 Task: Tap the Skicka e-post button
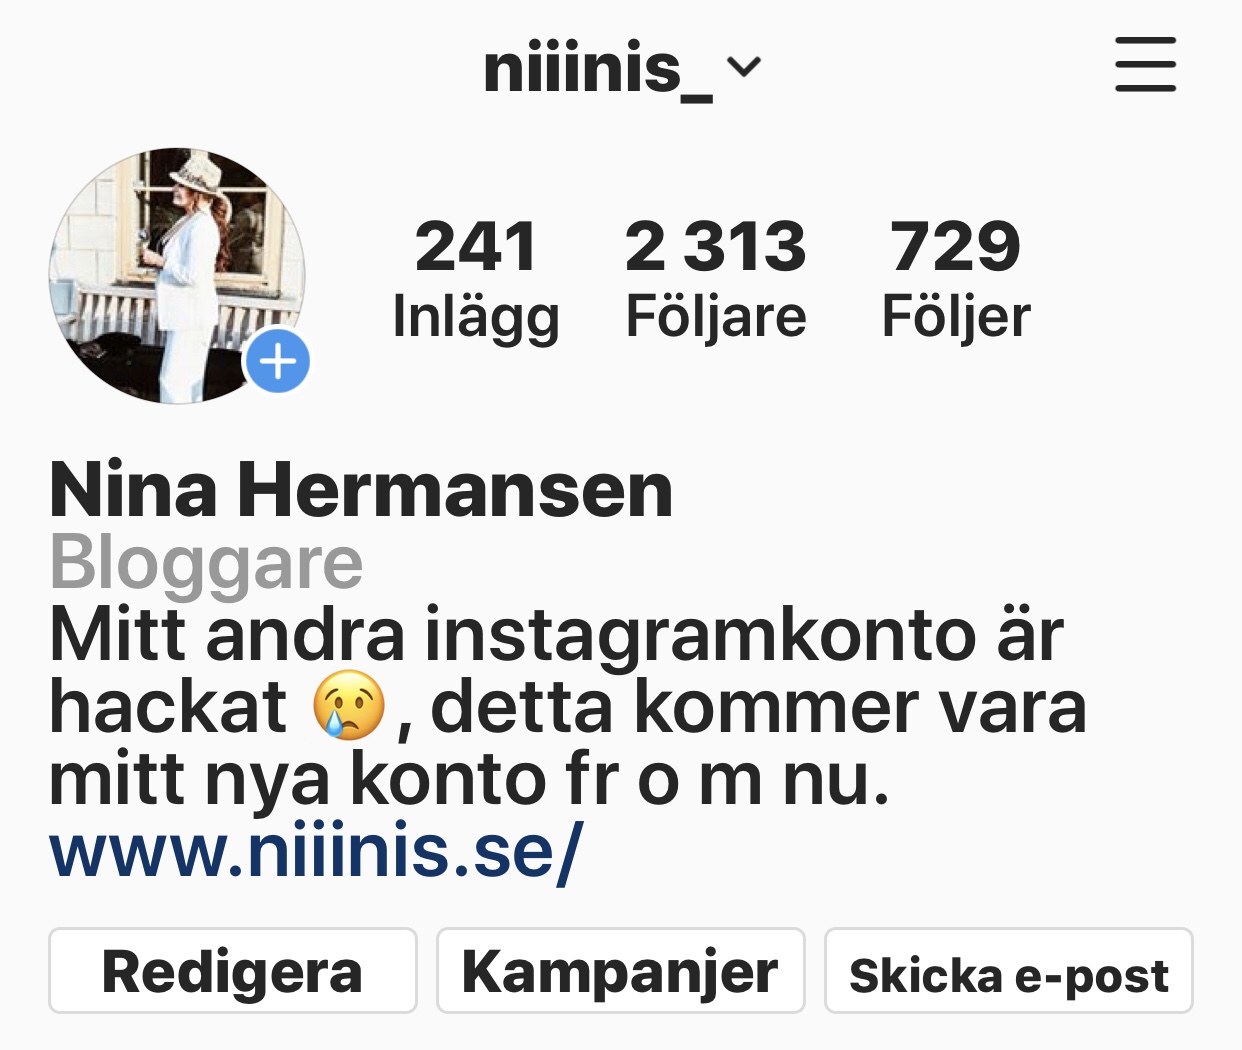pos(1008,971)
